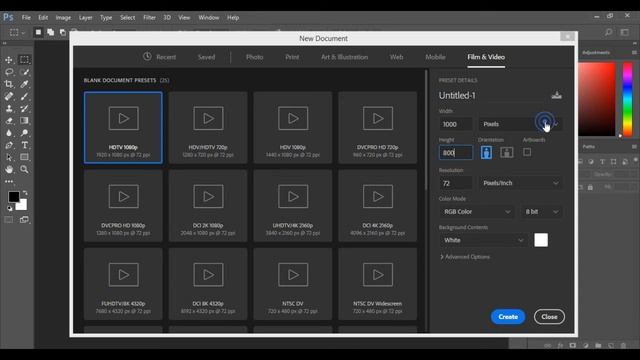Select the Eraser tool
Viewport: 640px width, 360px height.
click(x=9, y=121)
